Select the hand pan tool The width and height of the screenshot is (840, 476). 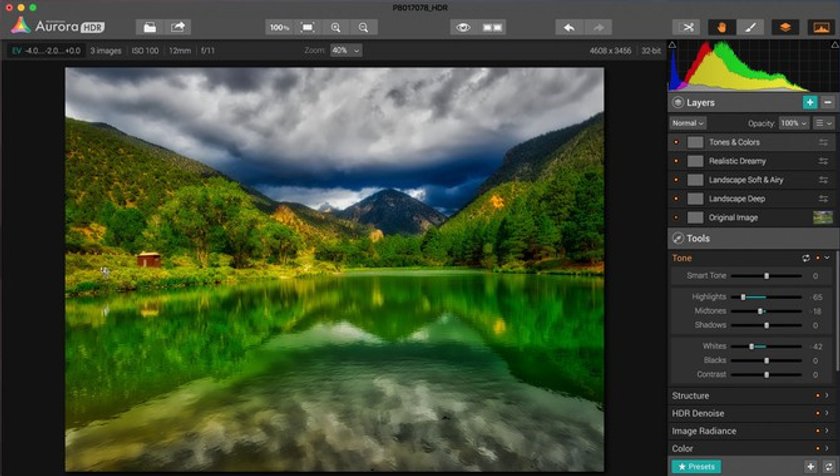[x=722, y=27]
